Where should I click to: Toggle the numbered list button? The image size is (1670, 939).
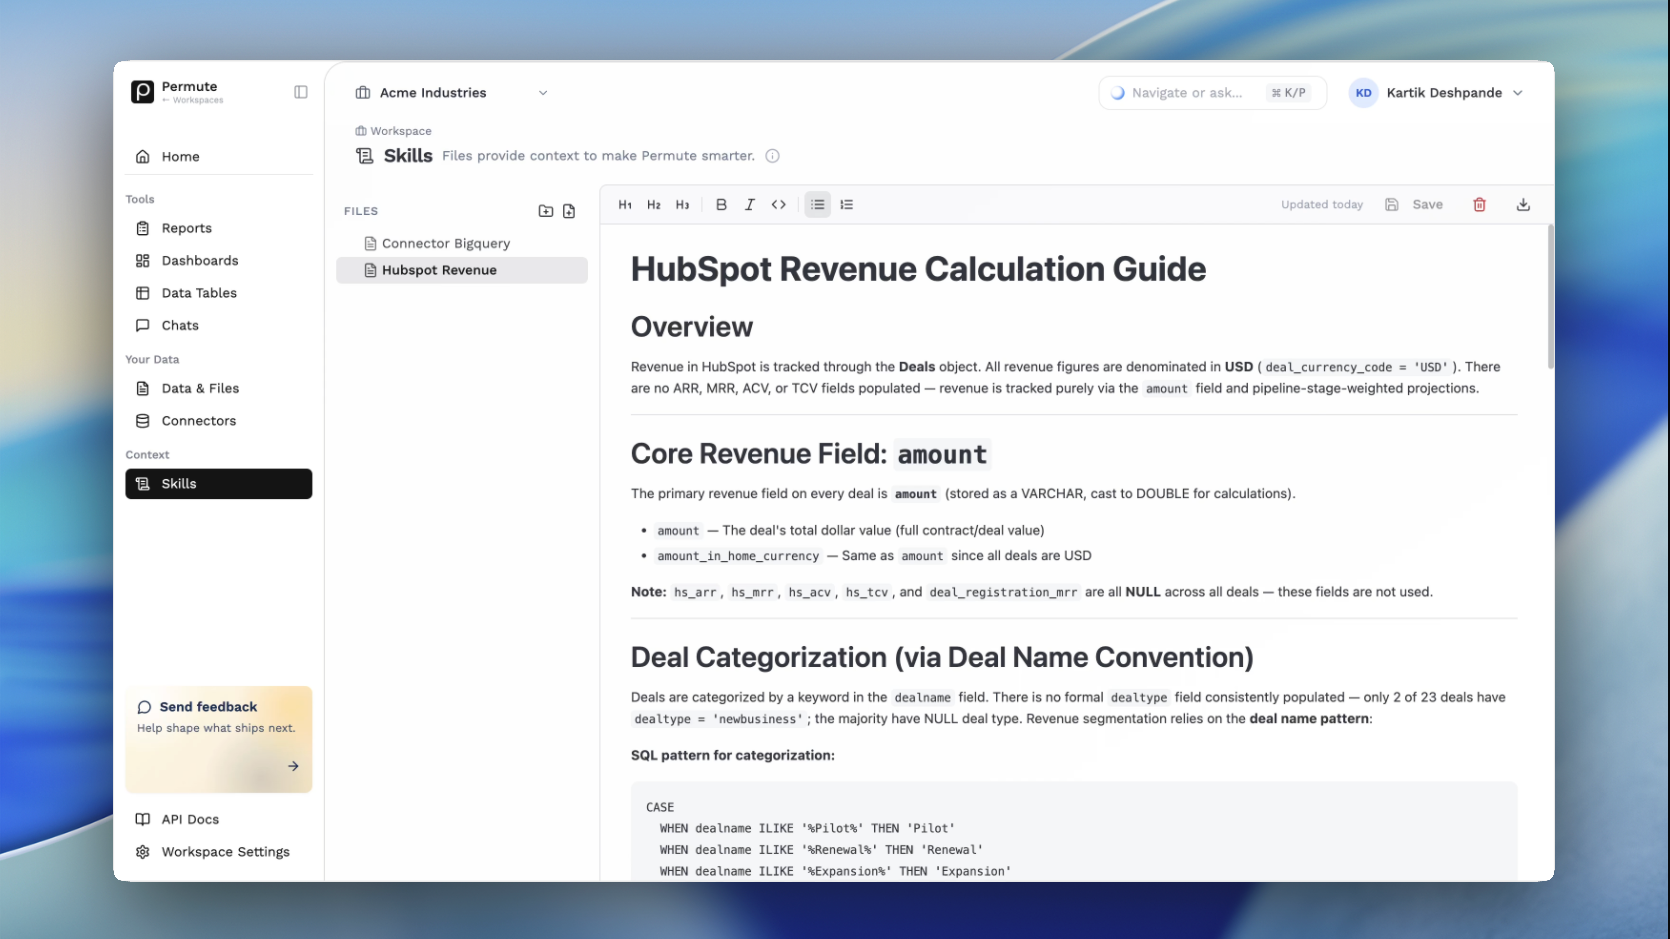[847, 205]
